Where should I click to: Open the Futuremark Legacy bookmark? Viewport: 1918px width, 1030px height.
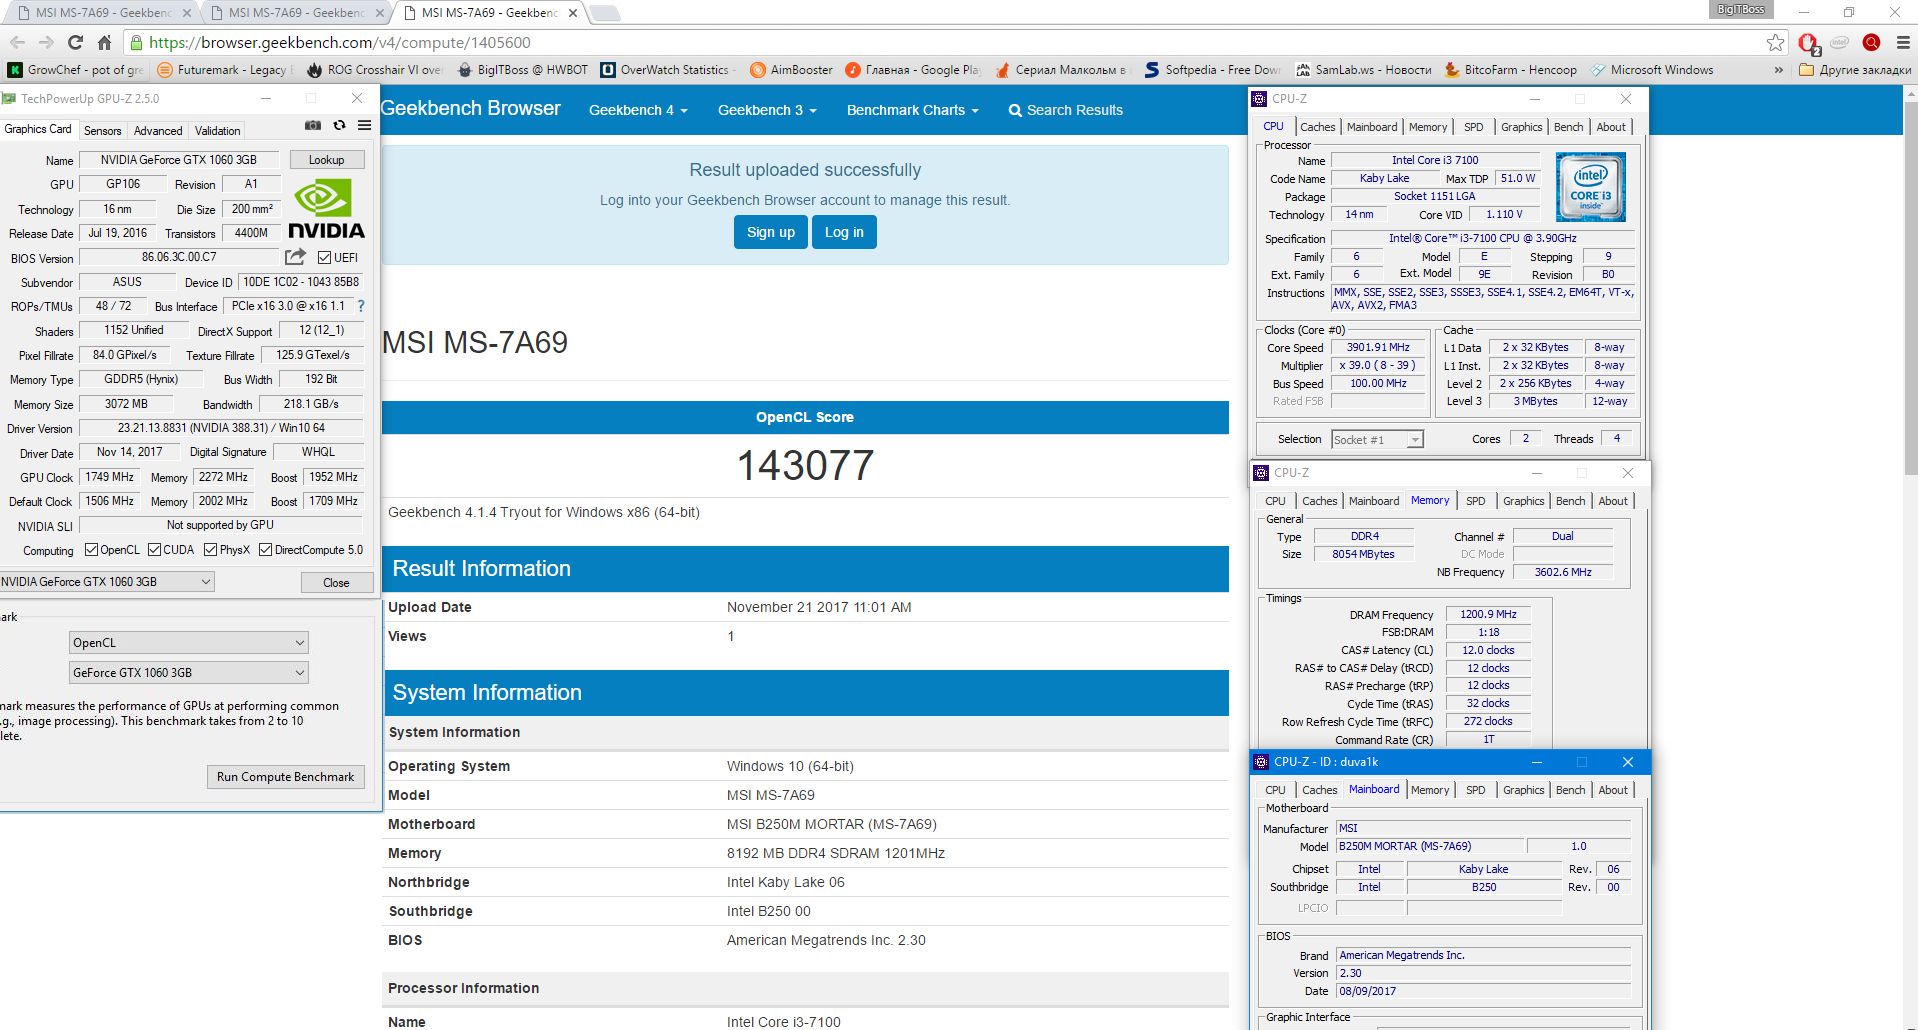tap(224, 70)
